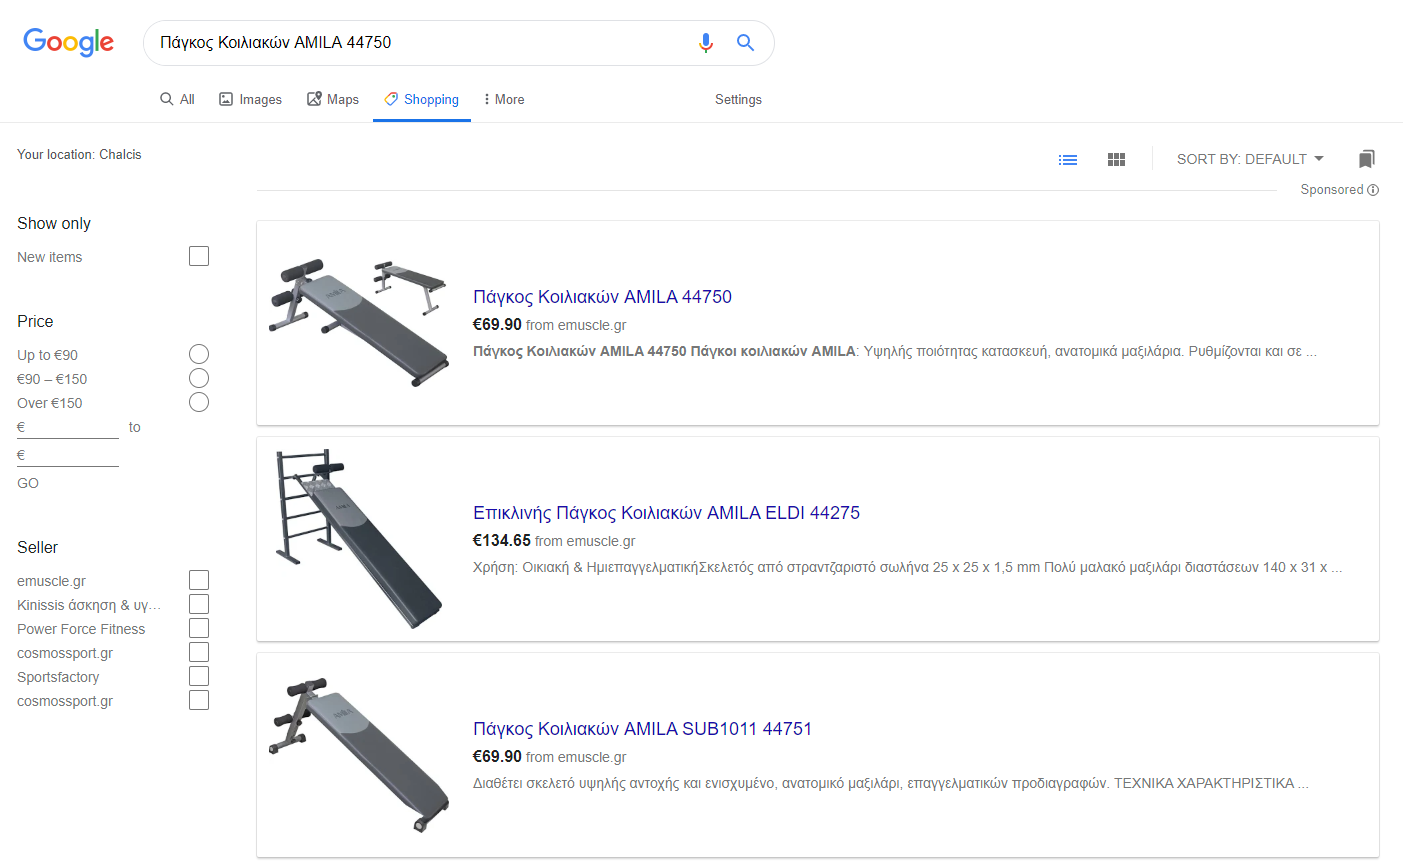Select the €90 – €150 price radio
1403x865 pixels.
tap(199, 378)
